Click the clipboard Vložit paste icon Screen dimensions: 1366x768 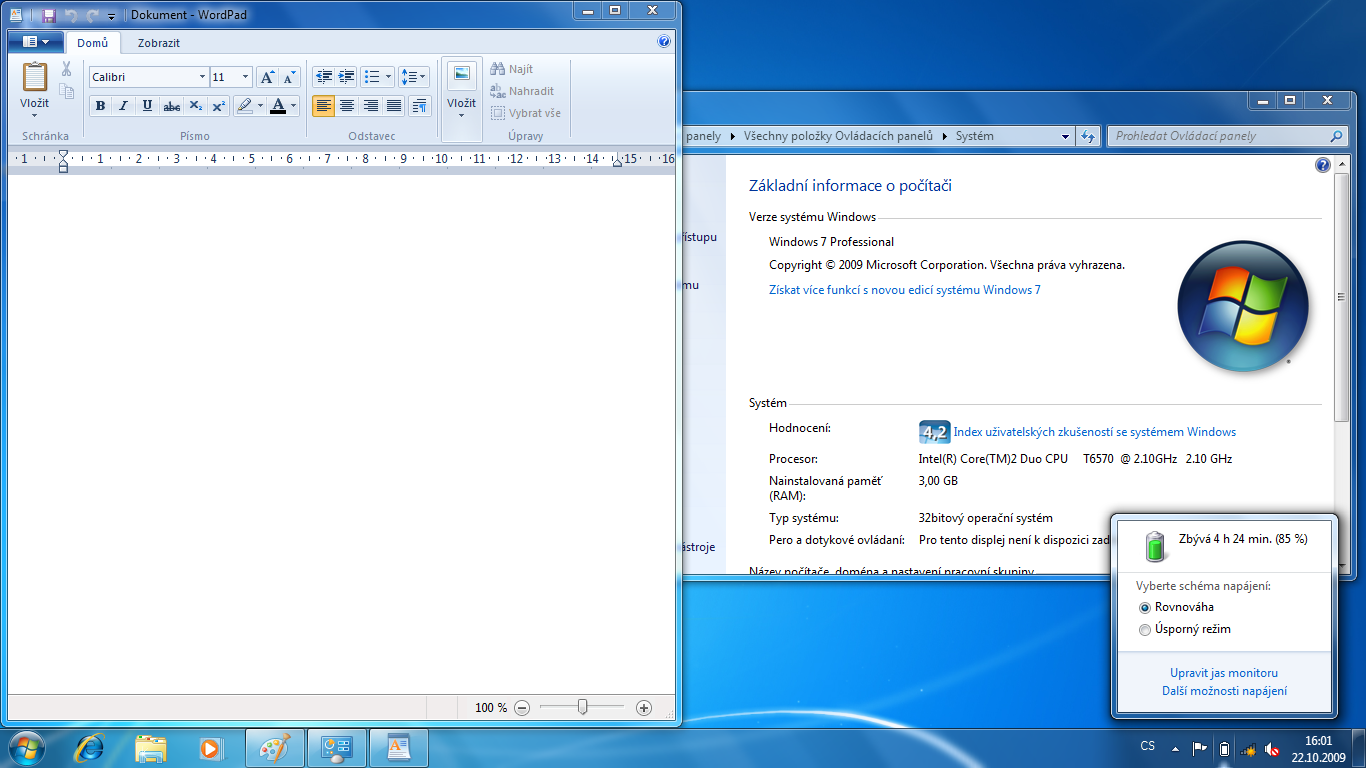coord(35,77)
